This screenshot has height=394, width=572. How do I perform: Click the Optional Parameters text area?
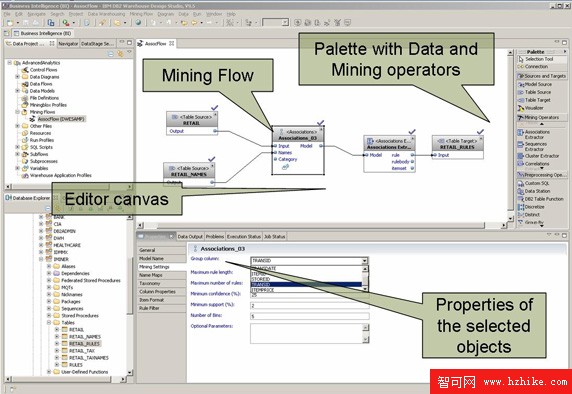pos(310,333)
